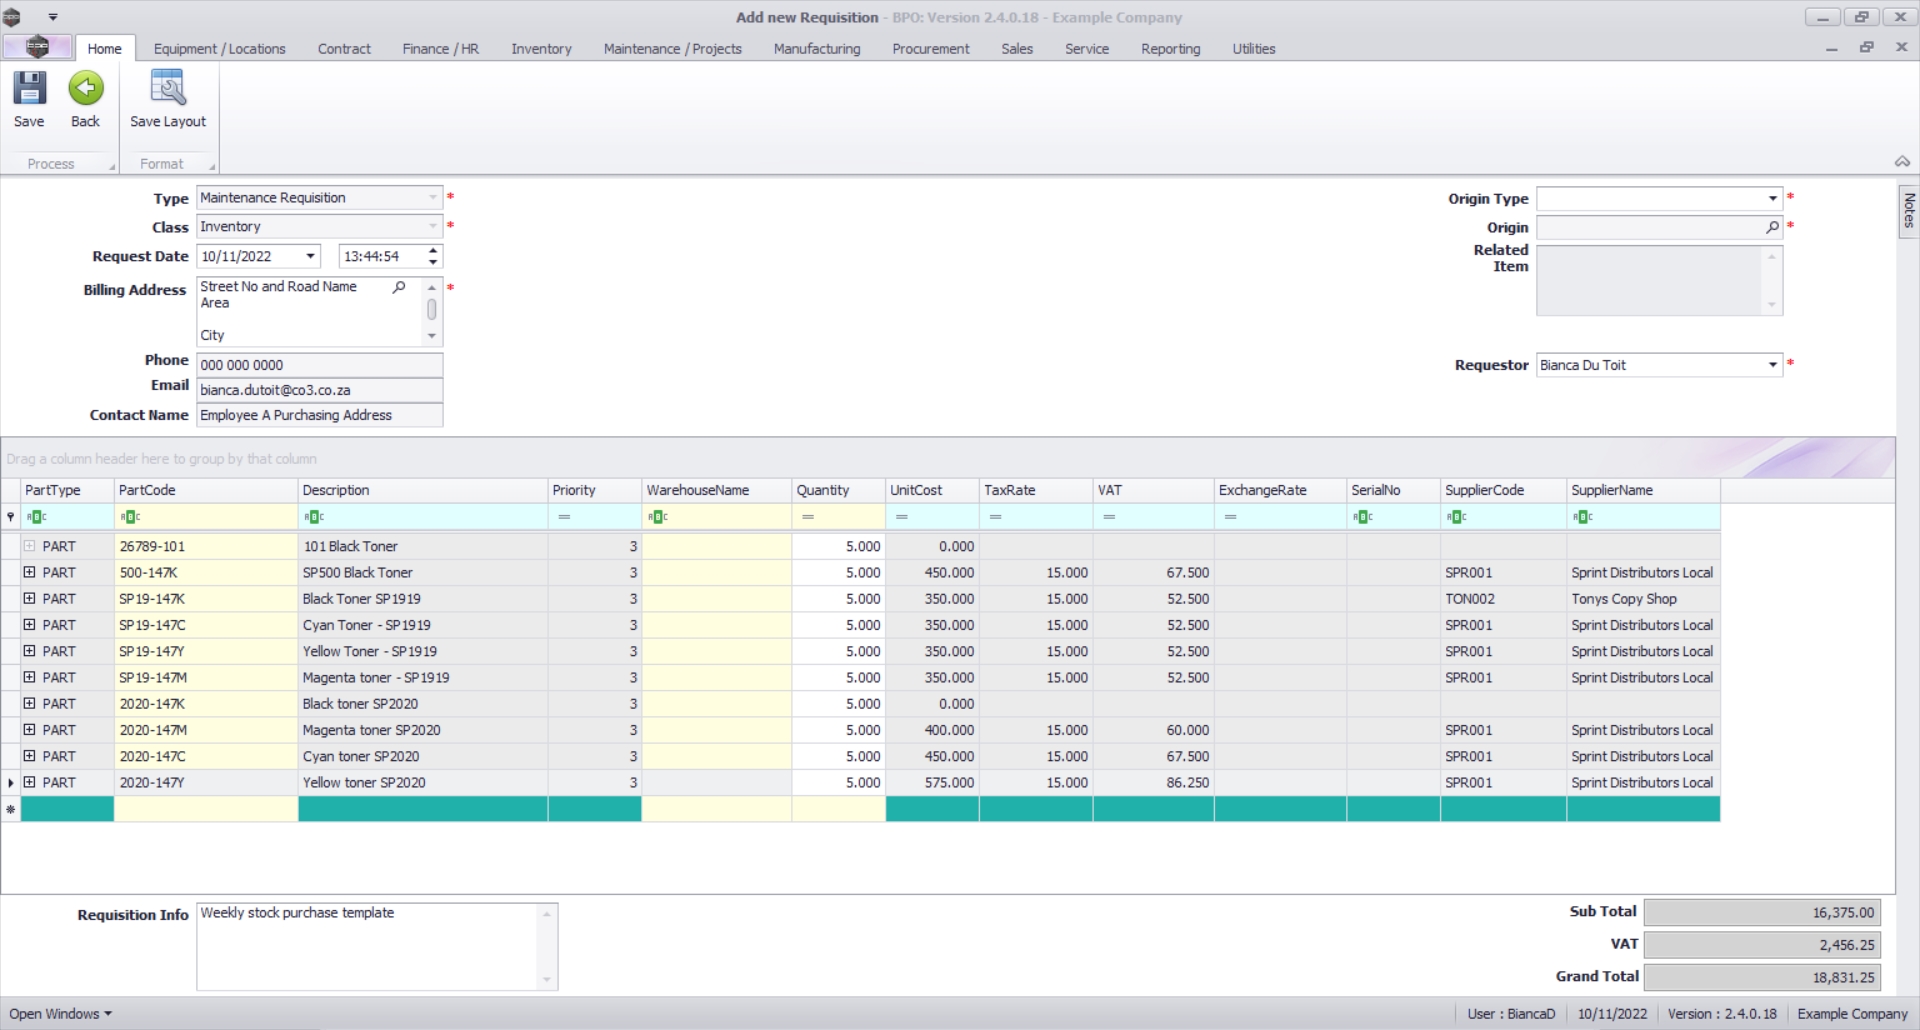
Task: Click the Origin field search magnifier
Action: pos(1772,227)
